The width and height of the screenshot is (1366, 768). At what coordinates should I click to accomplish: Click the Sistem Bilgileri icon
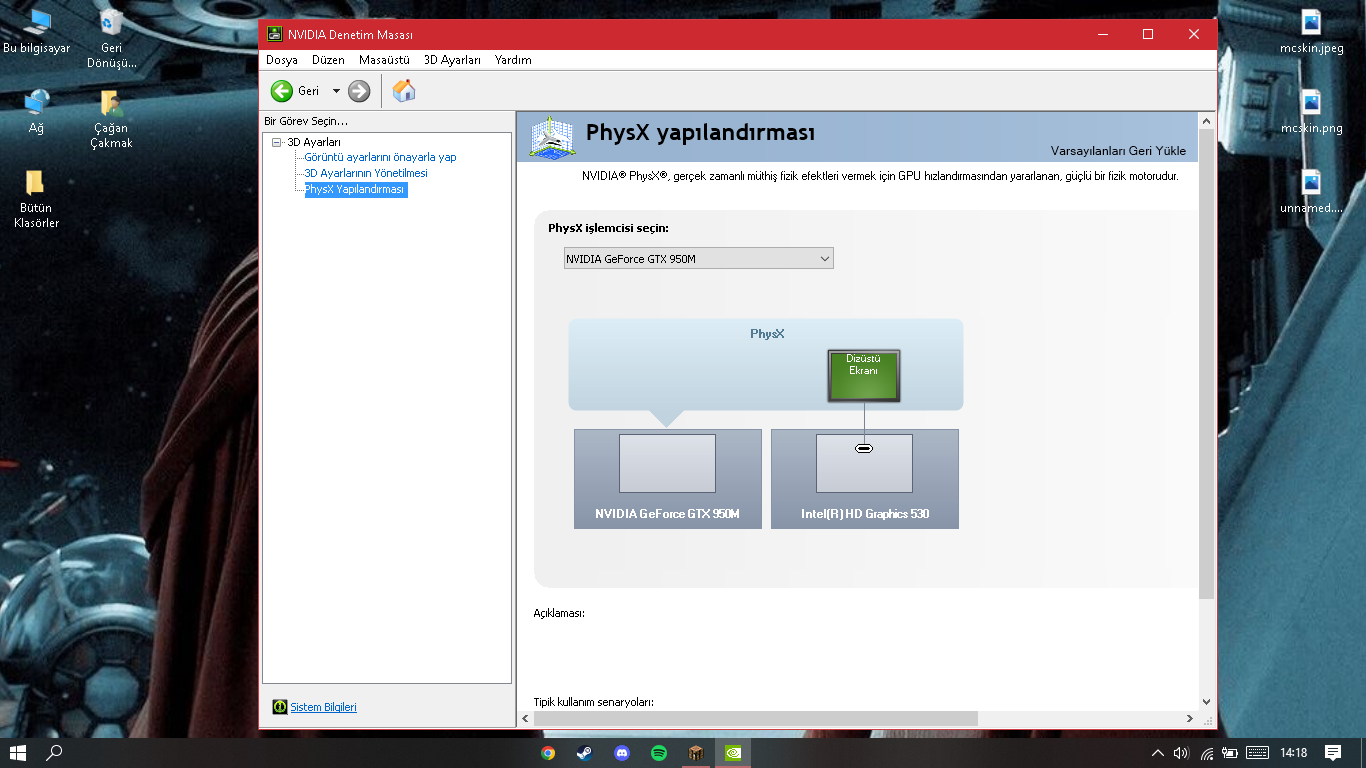pos(280,707)
